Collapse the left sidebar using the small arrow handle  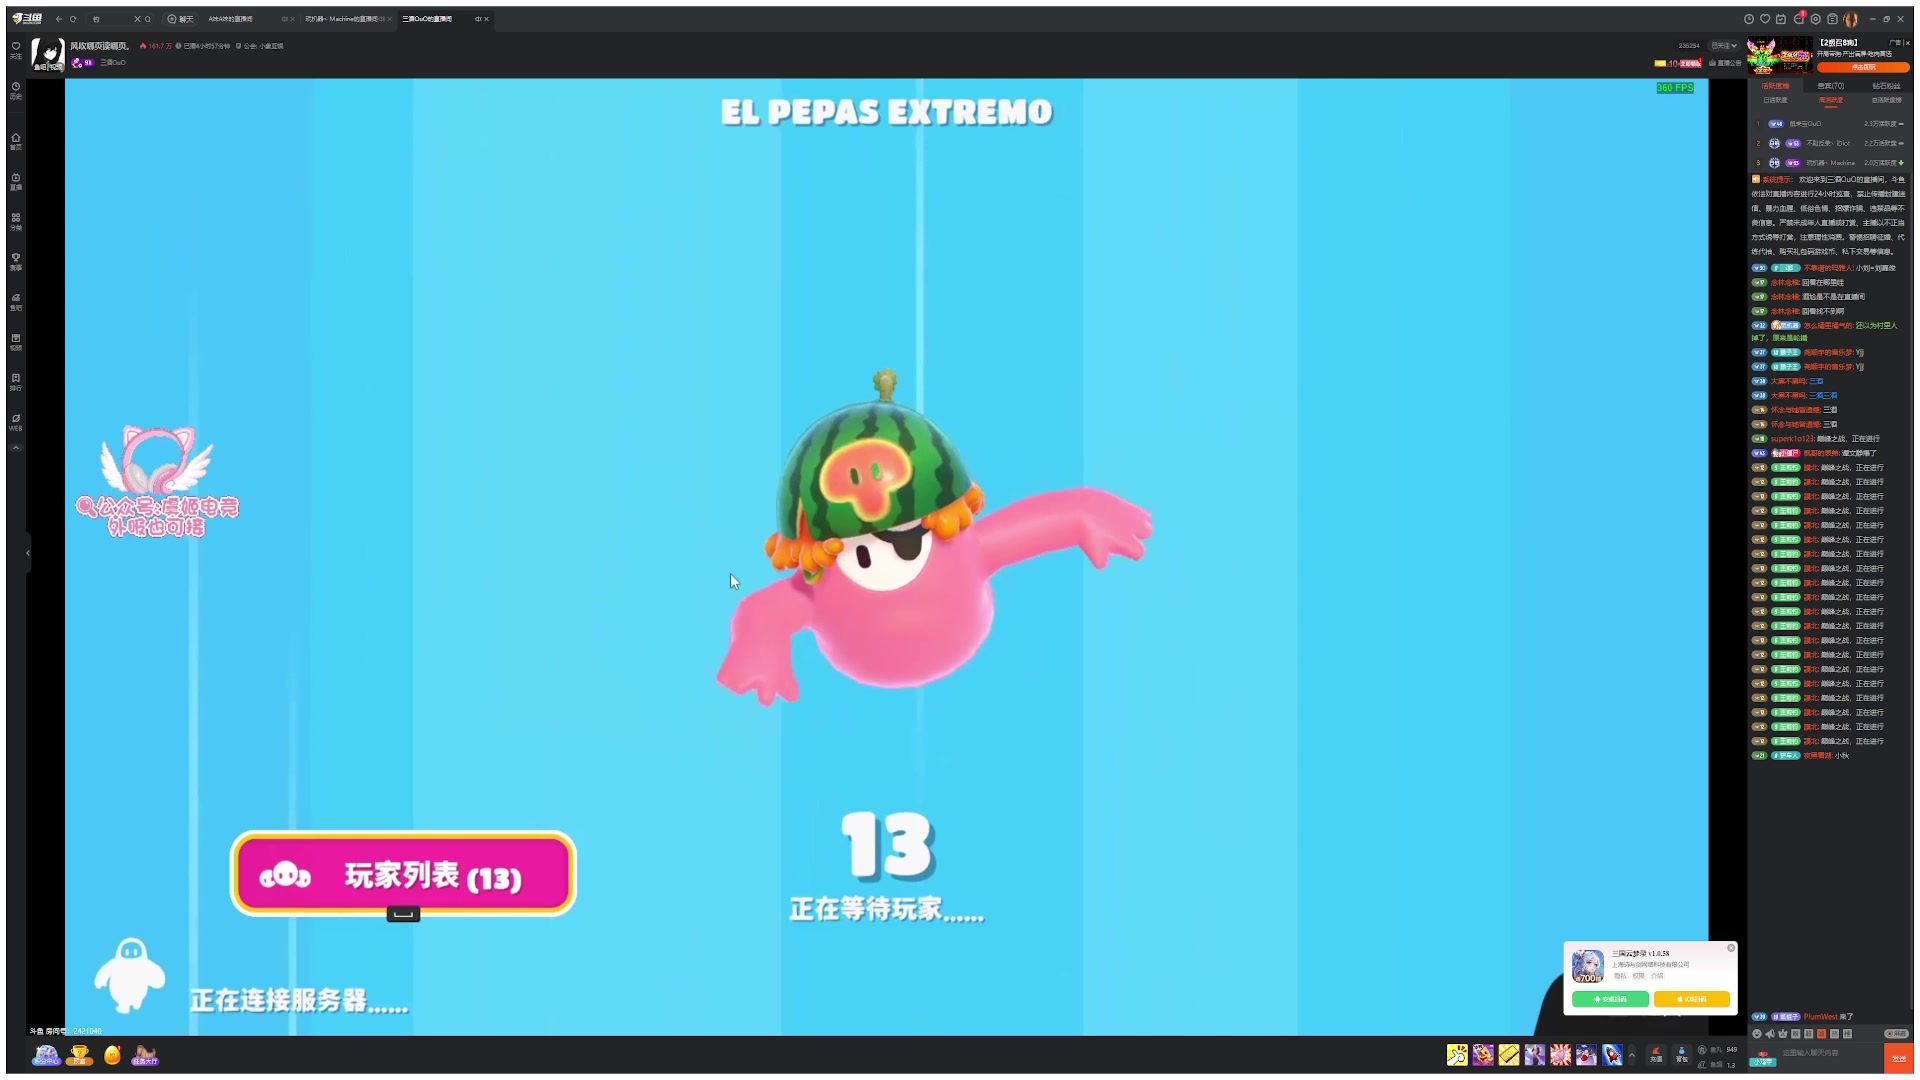(27, 552)
